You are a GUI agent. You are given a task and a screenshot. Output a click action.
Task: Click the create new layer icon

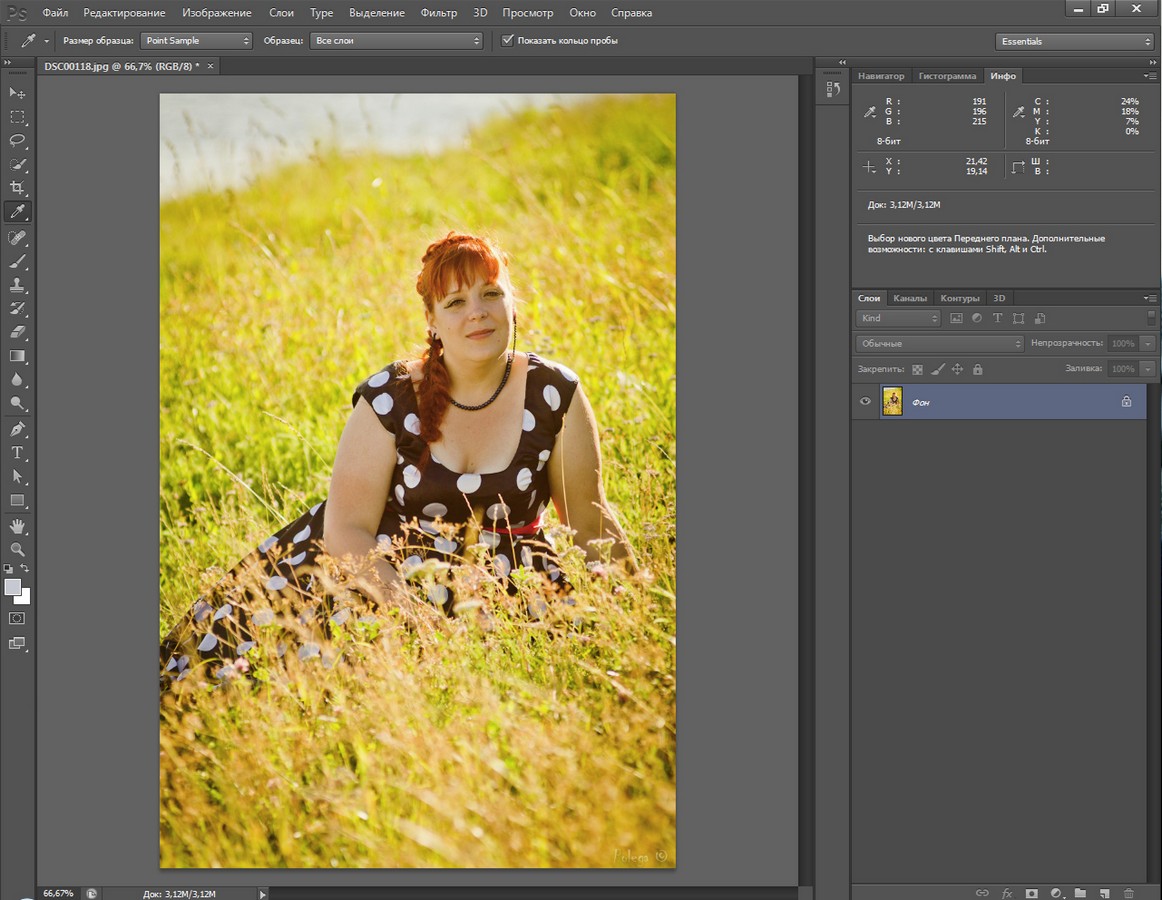[1104, 892]
